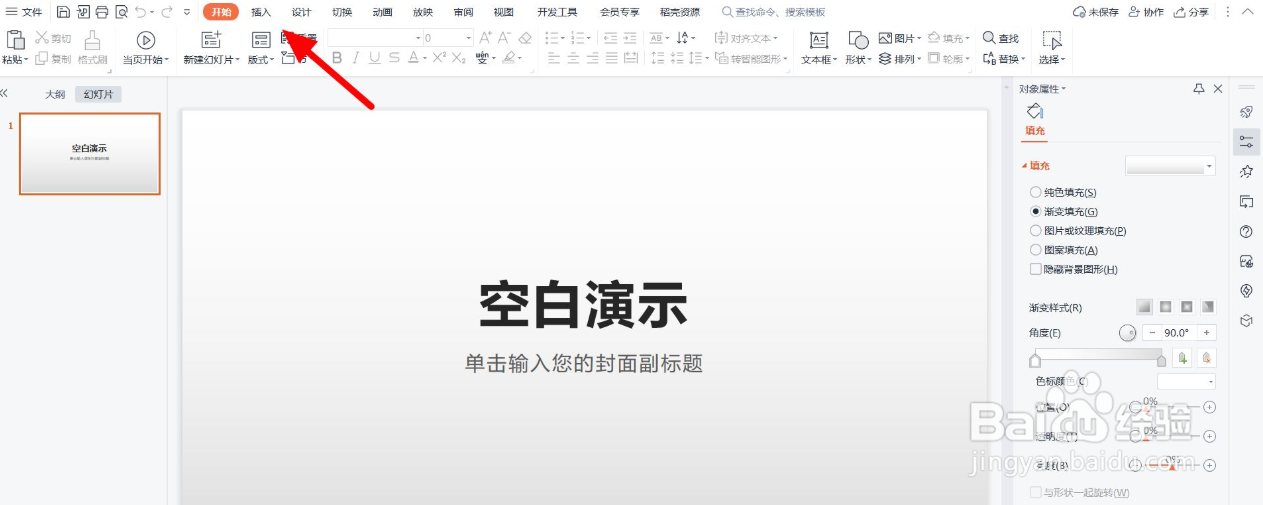
Task: Click the Subscript X₂ icon
Action: click(458, 58)
